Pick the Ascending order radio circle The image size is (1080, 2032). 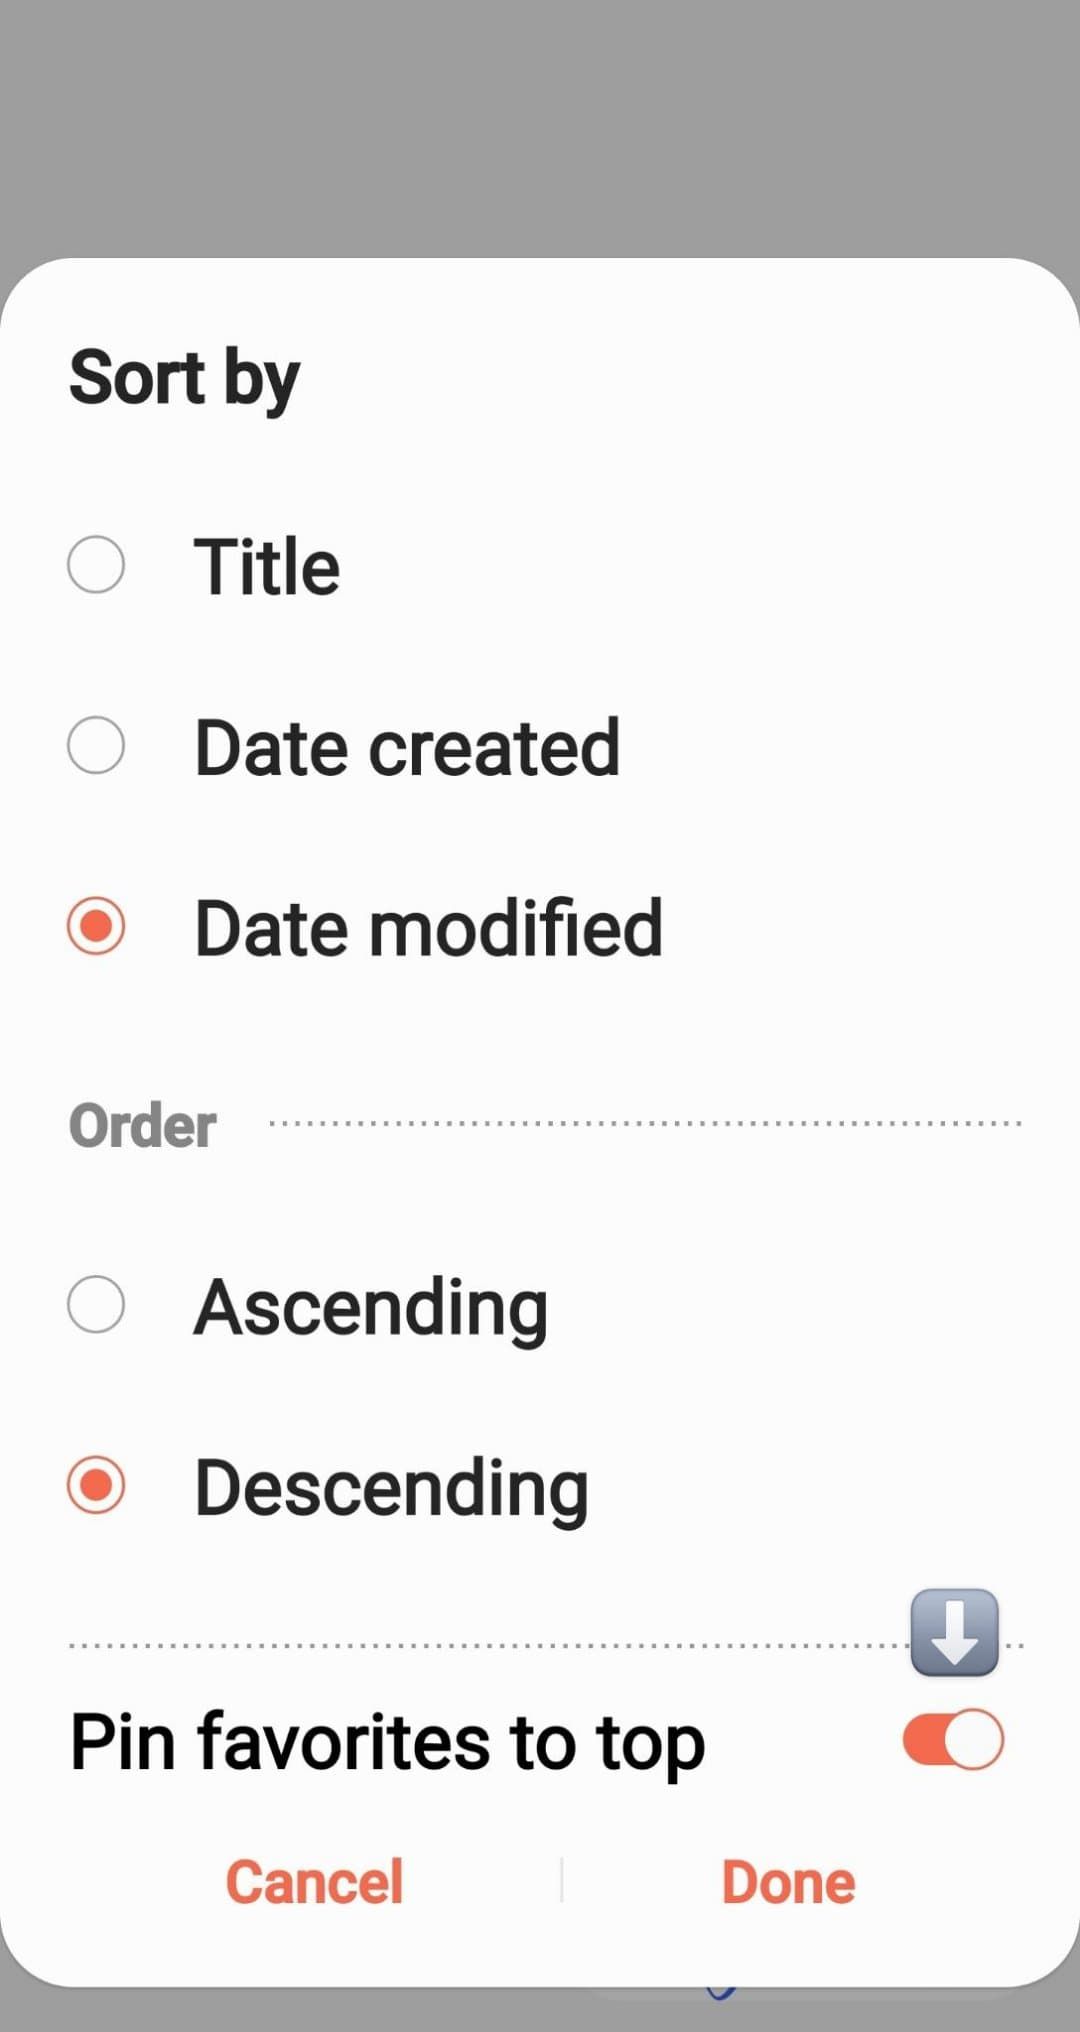coord(96,1304)
